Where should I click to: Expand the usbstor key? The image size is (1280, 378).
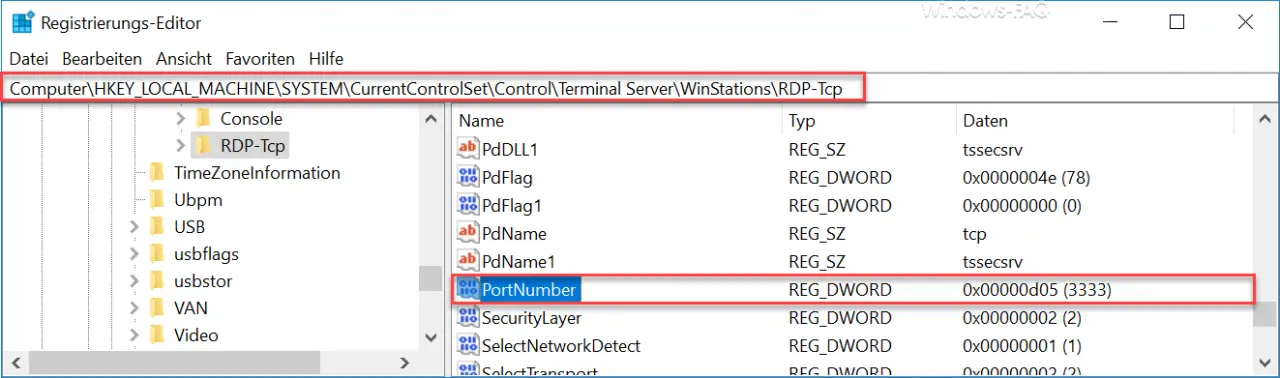click(134, 281)
